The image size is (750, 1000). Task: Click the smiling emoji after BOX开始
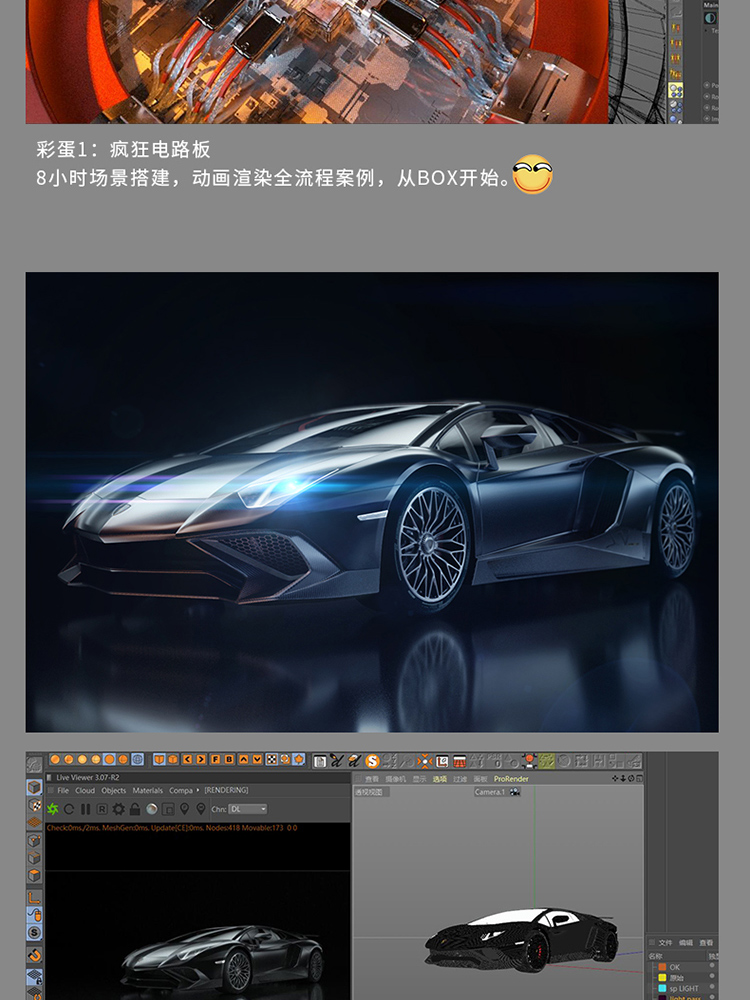pos(533,174)
